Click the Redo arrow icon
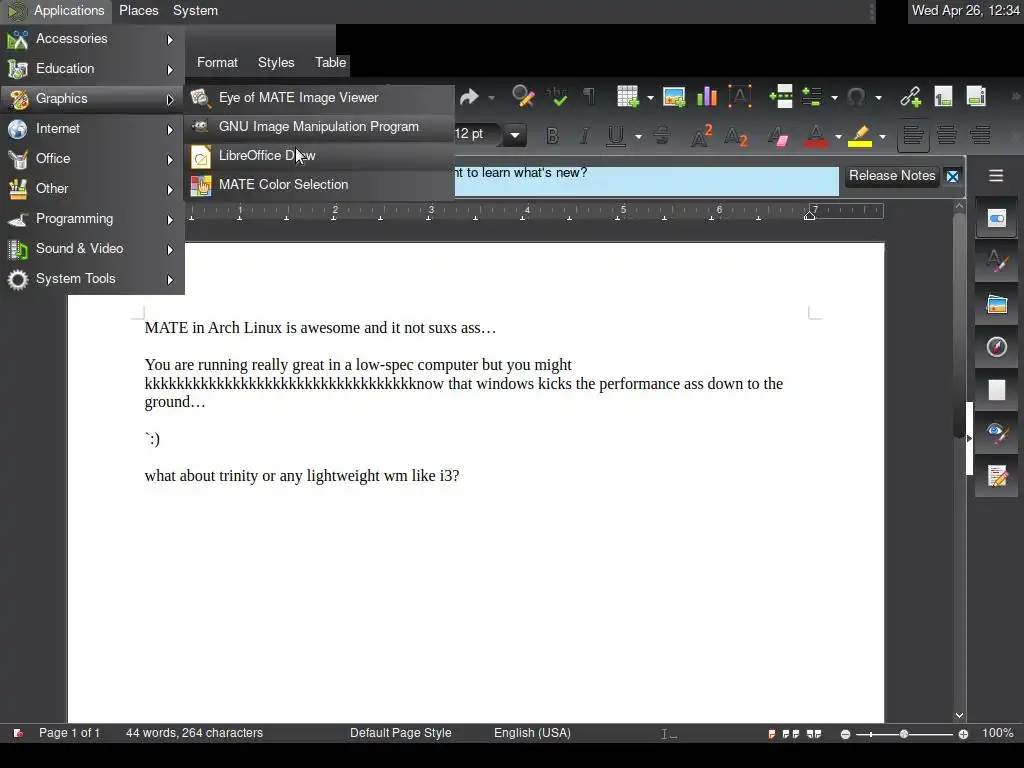The image size is (1024, 768). pos(469,98)
